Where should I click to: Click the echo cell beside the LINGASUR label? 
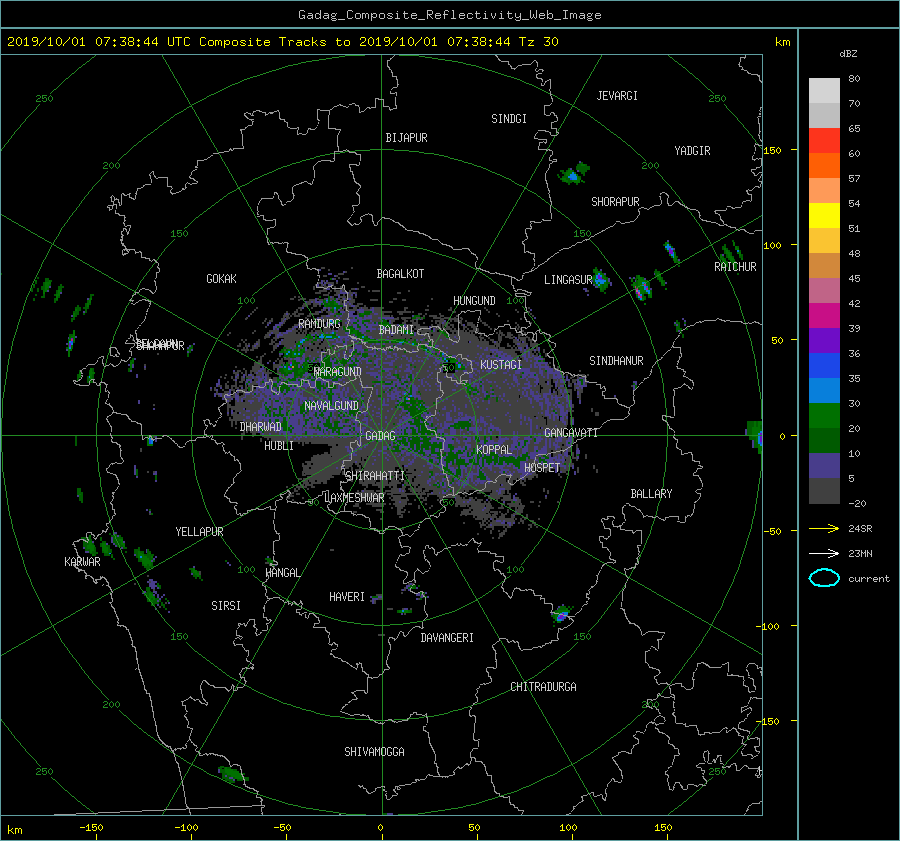[x=600, y=280]
